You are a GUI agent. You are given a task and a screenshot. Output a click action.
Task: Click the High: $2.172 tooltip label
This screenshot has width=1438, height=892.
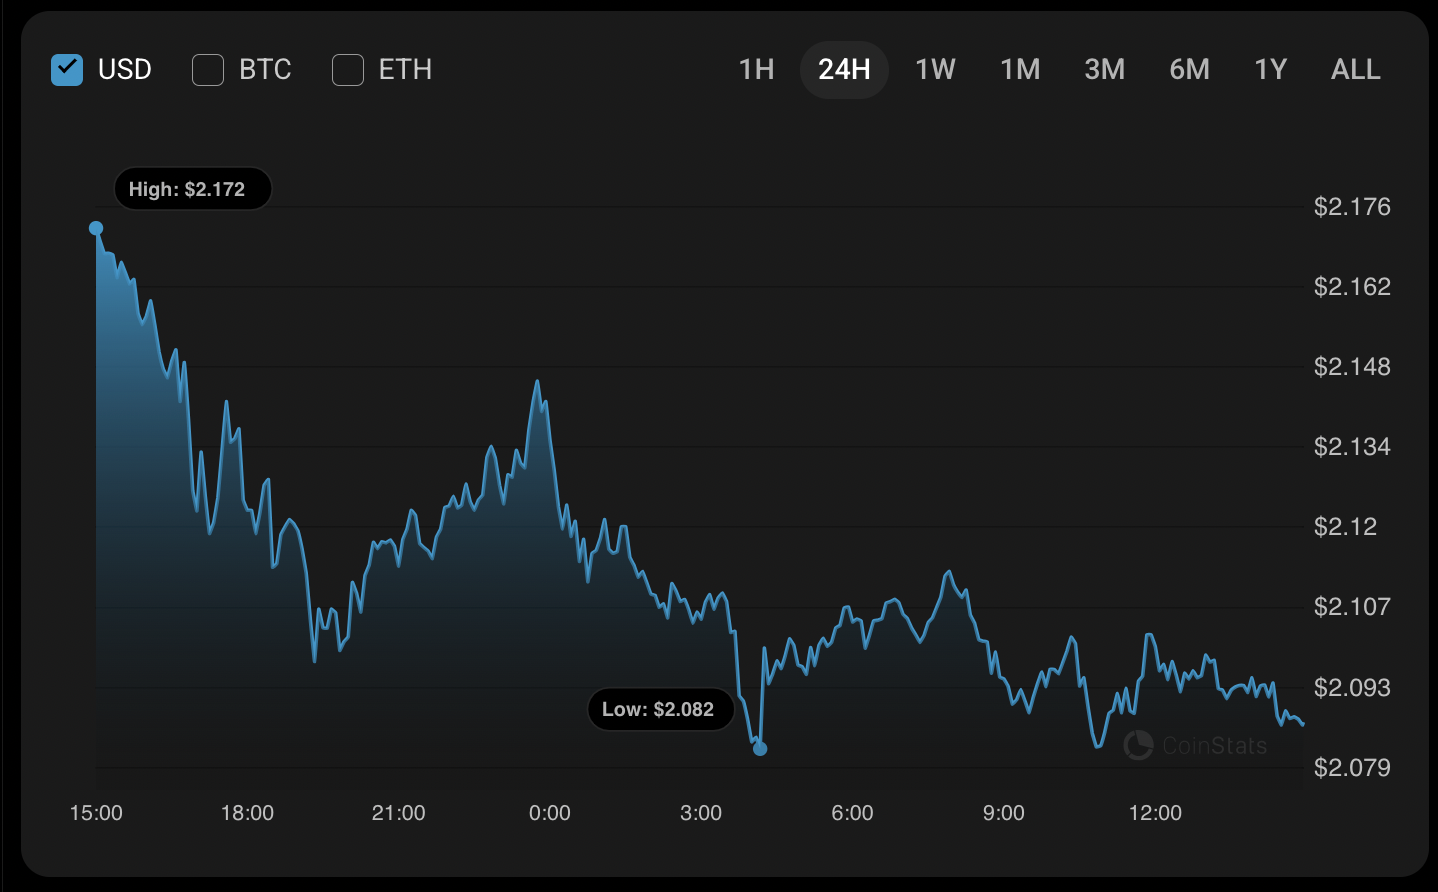point(192,189)
